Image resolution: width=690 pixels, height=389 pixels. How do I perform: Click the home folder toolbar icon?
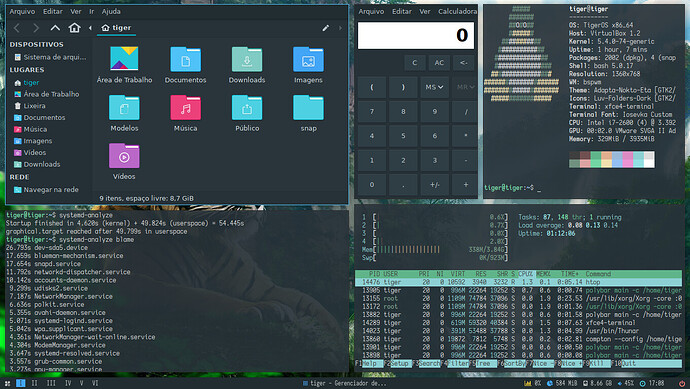(x=74, y=28)
